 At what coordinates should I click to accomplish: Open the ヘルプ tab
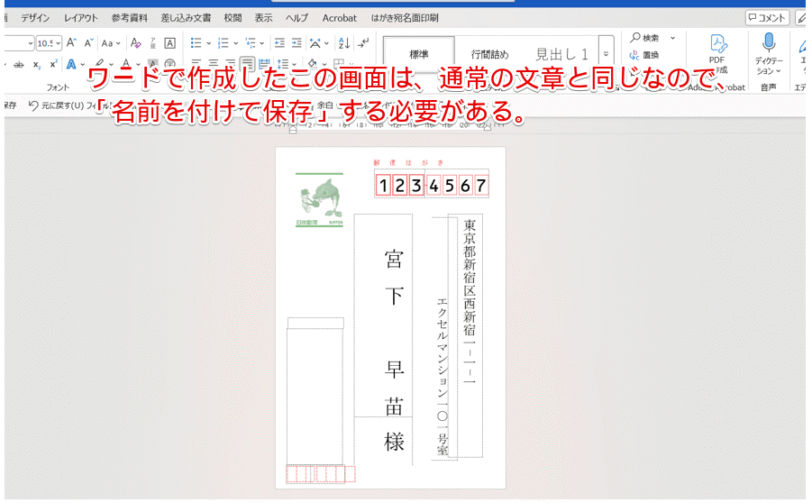[x=297, y=18]
